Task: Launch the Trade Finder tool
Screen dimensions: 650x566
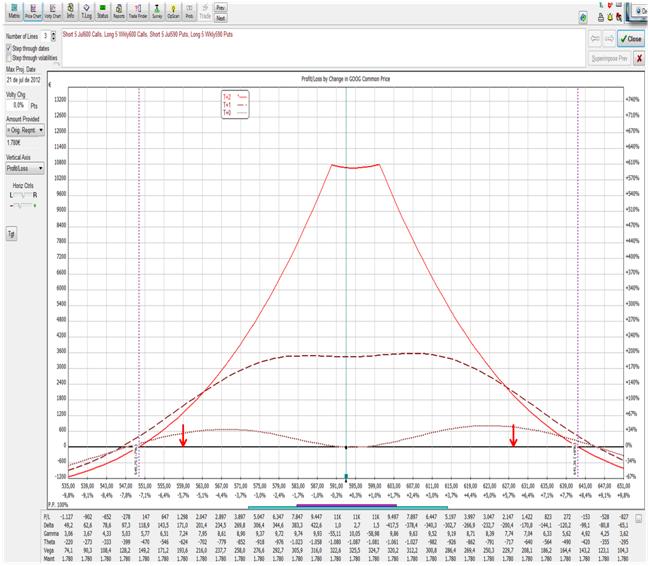Action: point(139,12)
